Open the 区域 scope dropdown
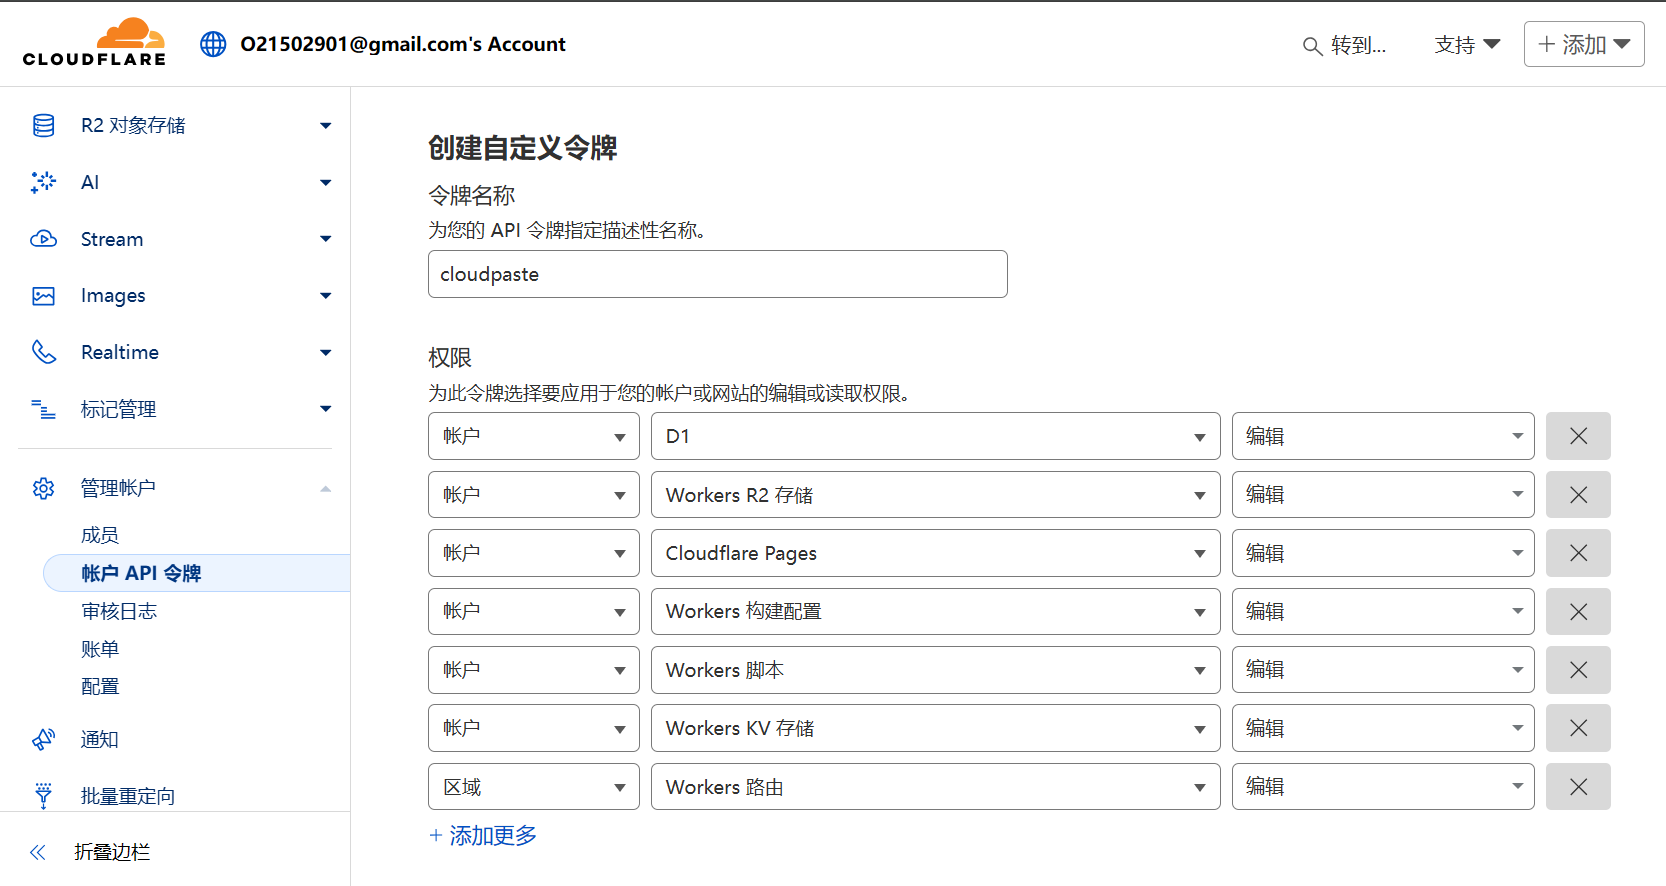1666x886 pixels. (x=533, y=787)
